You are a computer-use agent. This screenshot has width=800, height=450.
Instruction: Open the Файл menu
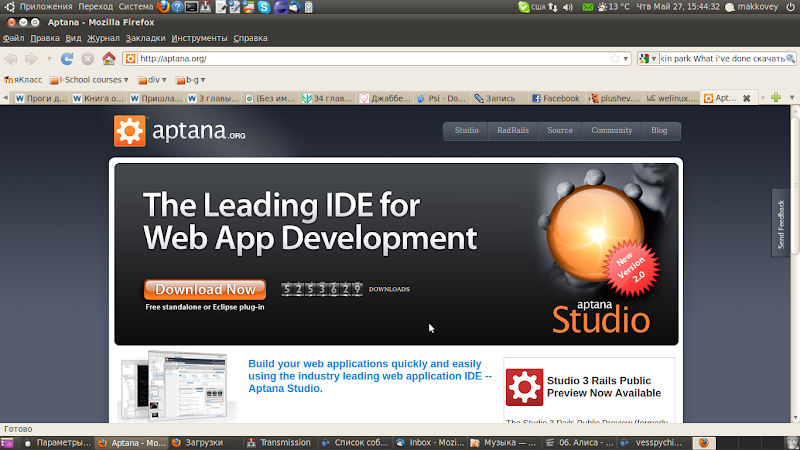click(13, 38)
